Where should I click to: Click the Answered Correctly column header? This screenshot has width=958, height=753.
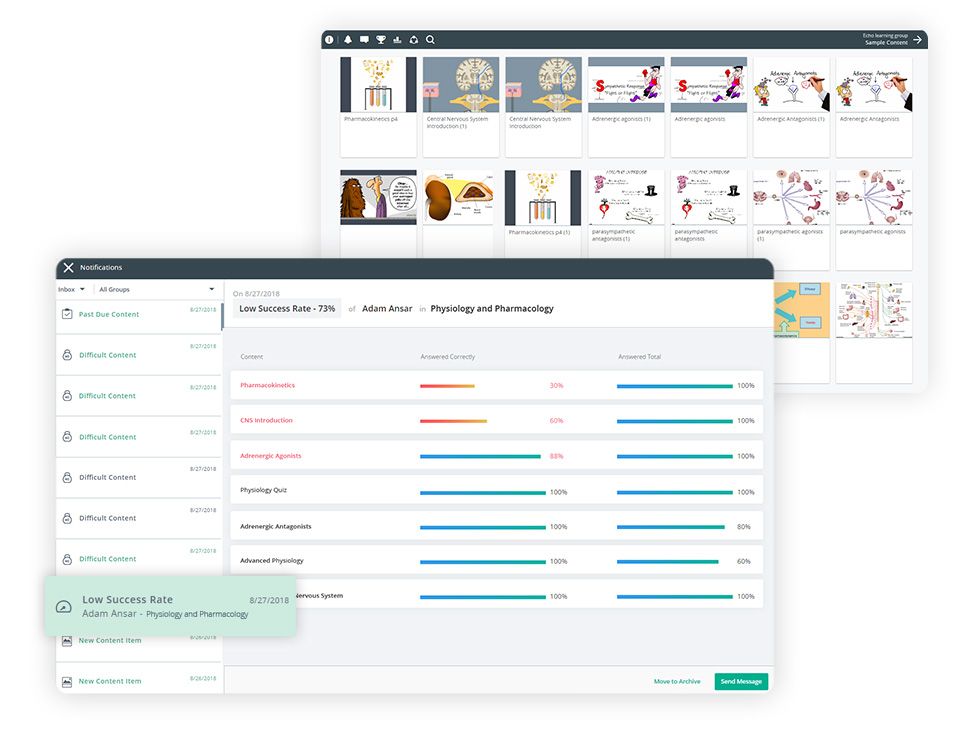click(447, 356)
